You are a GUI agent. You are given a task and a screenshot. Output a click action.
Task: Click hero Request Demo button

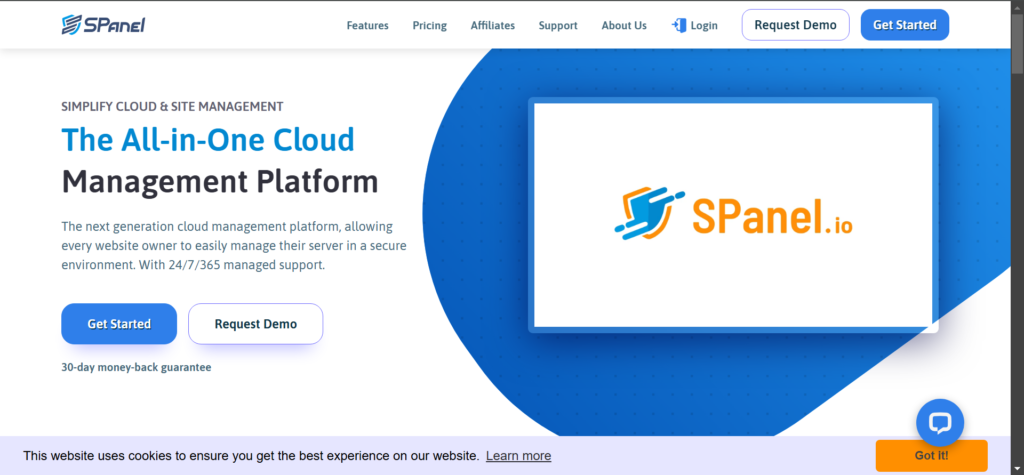click(255, 323)
